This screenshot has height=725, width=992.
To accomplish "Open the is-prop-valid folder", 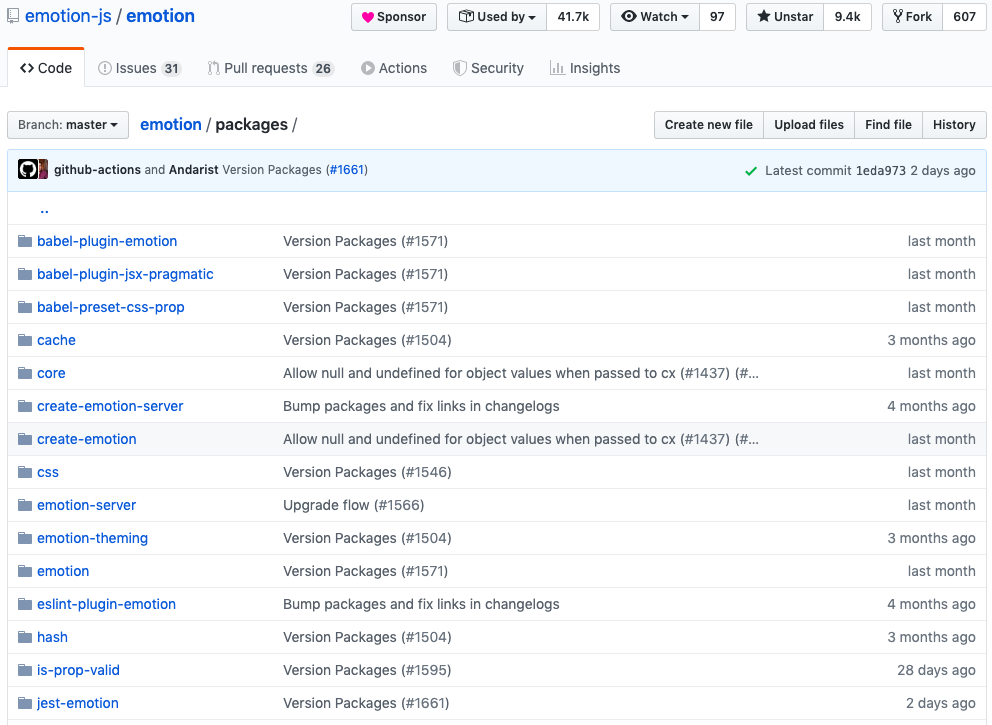I will pyautogui.click(x=78, y=670).
